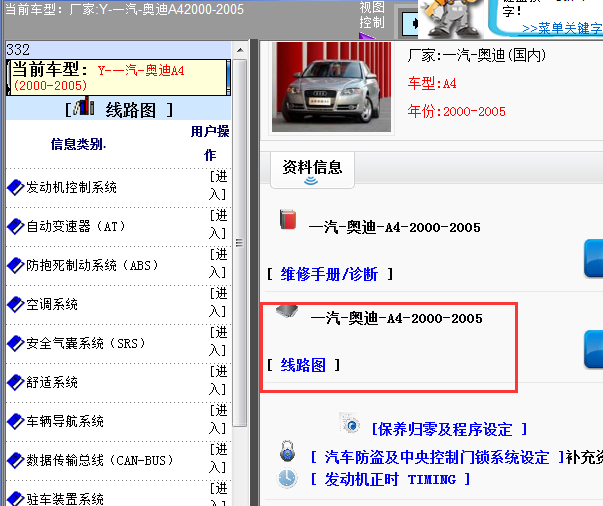Click the 舒适系统 category text
The width and height of the screenshot is (603, 506).
click(x=52, y=383)
